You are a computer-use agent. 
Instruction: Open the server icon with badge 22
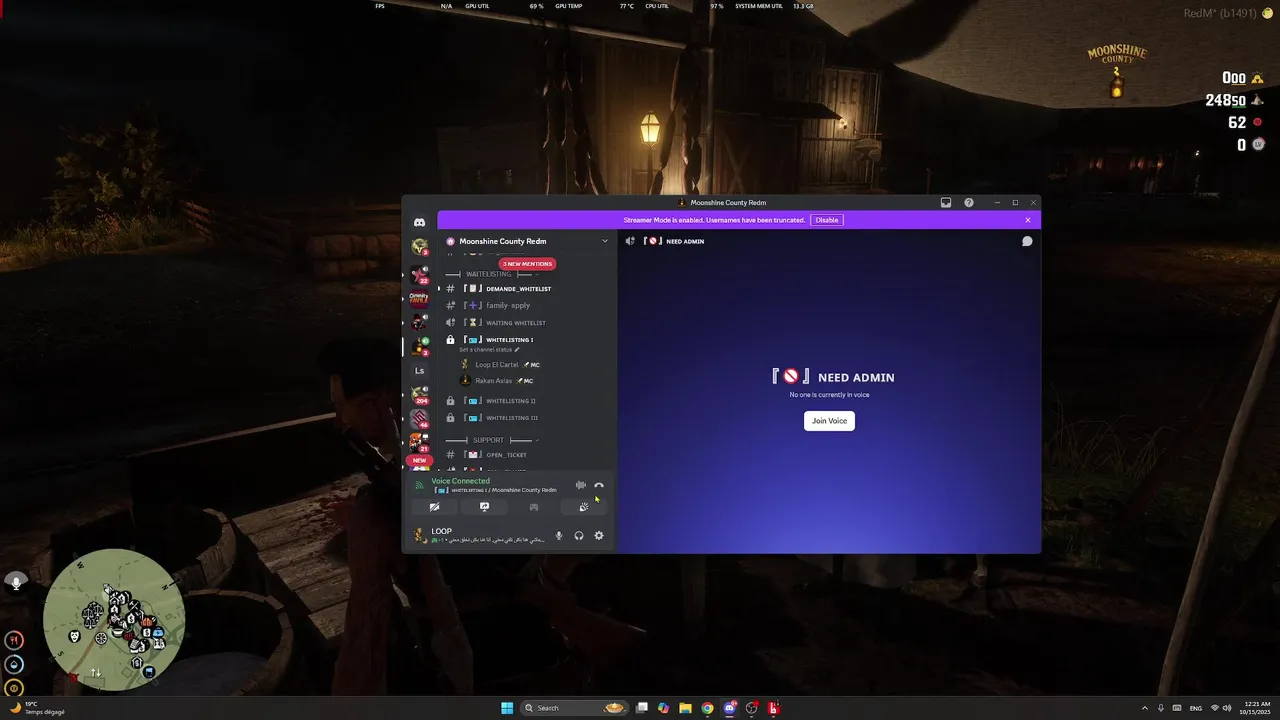tap(420, 274)
